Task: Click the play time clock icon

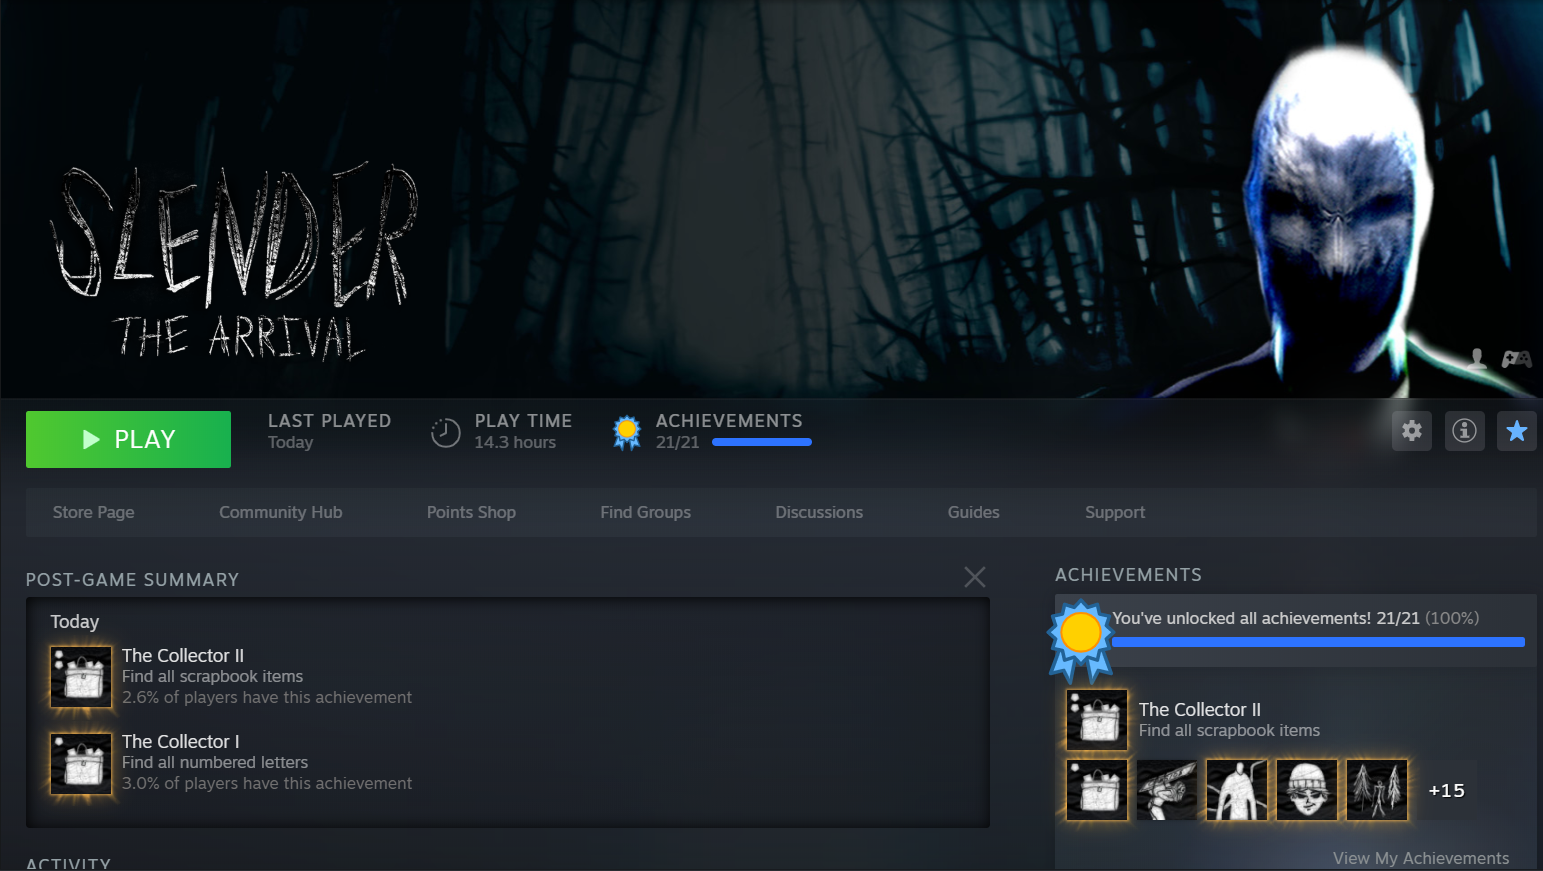Action: [445, 433]
